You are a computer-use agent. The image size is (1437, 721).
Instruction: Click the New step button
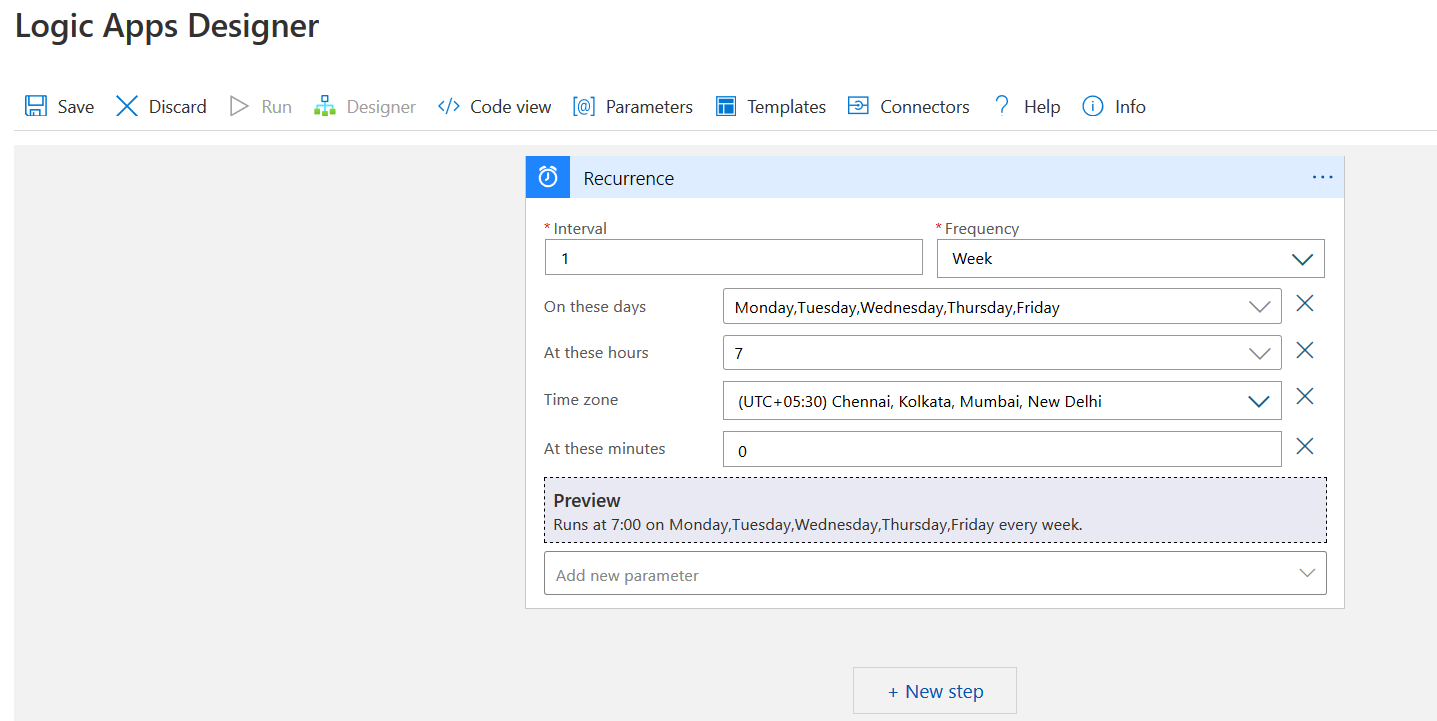coord(934,691)
